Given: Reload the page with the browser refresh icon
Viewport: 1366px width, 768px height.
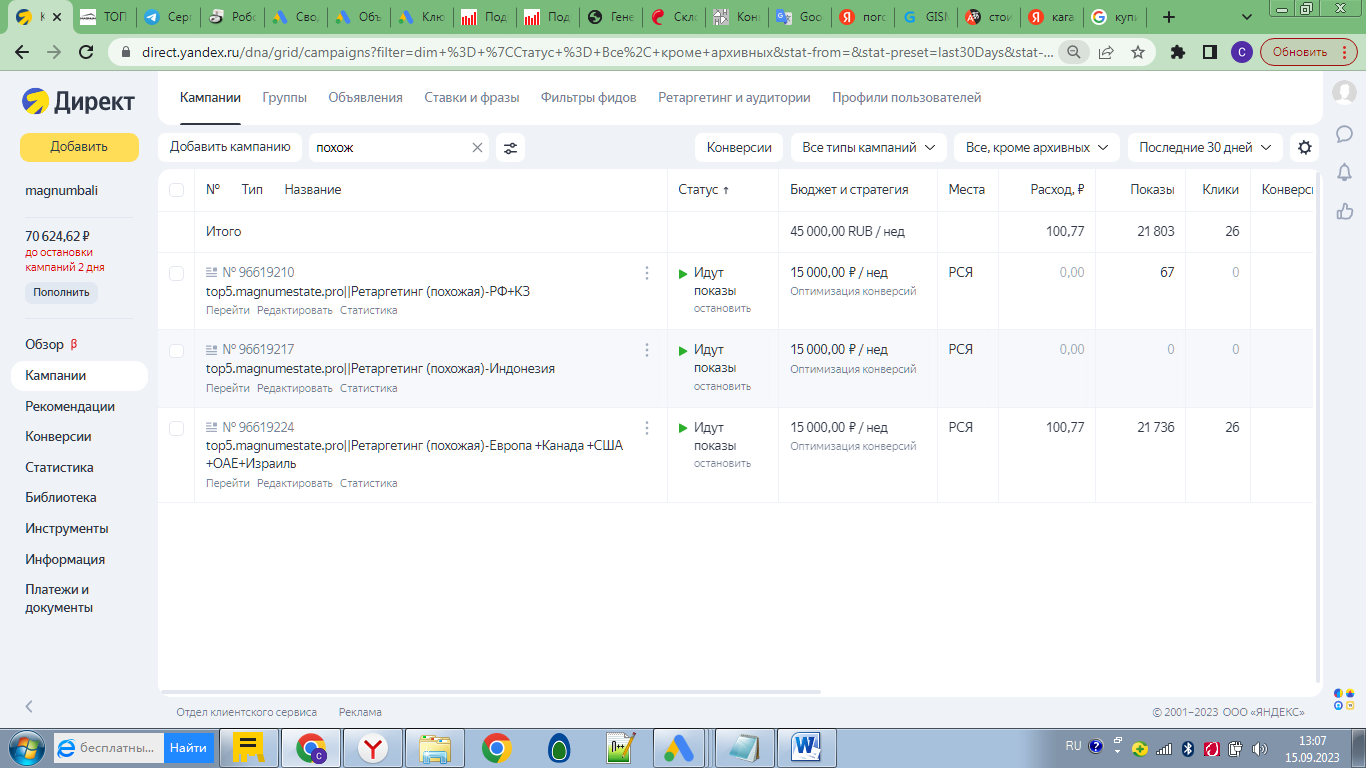Looking at the screenshot, I should (x=86, y=52).
